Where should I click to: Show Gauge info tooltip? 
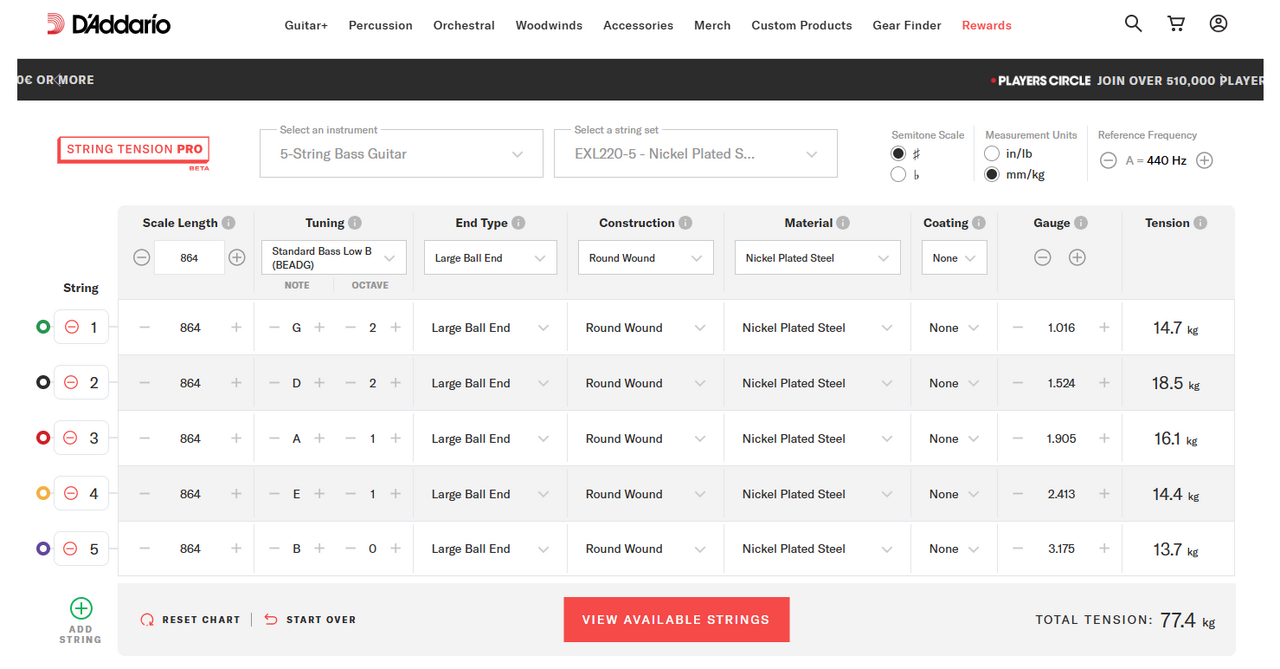pyautogui.click(x=1081, y=223)
